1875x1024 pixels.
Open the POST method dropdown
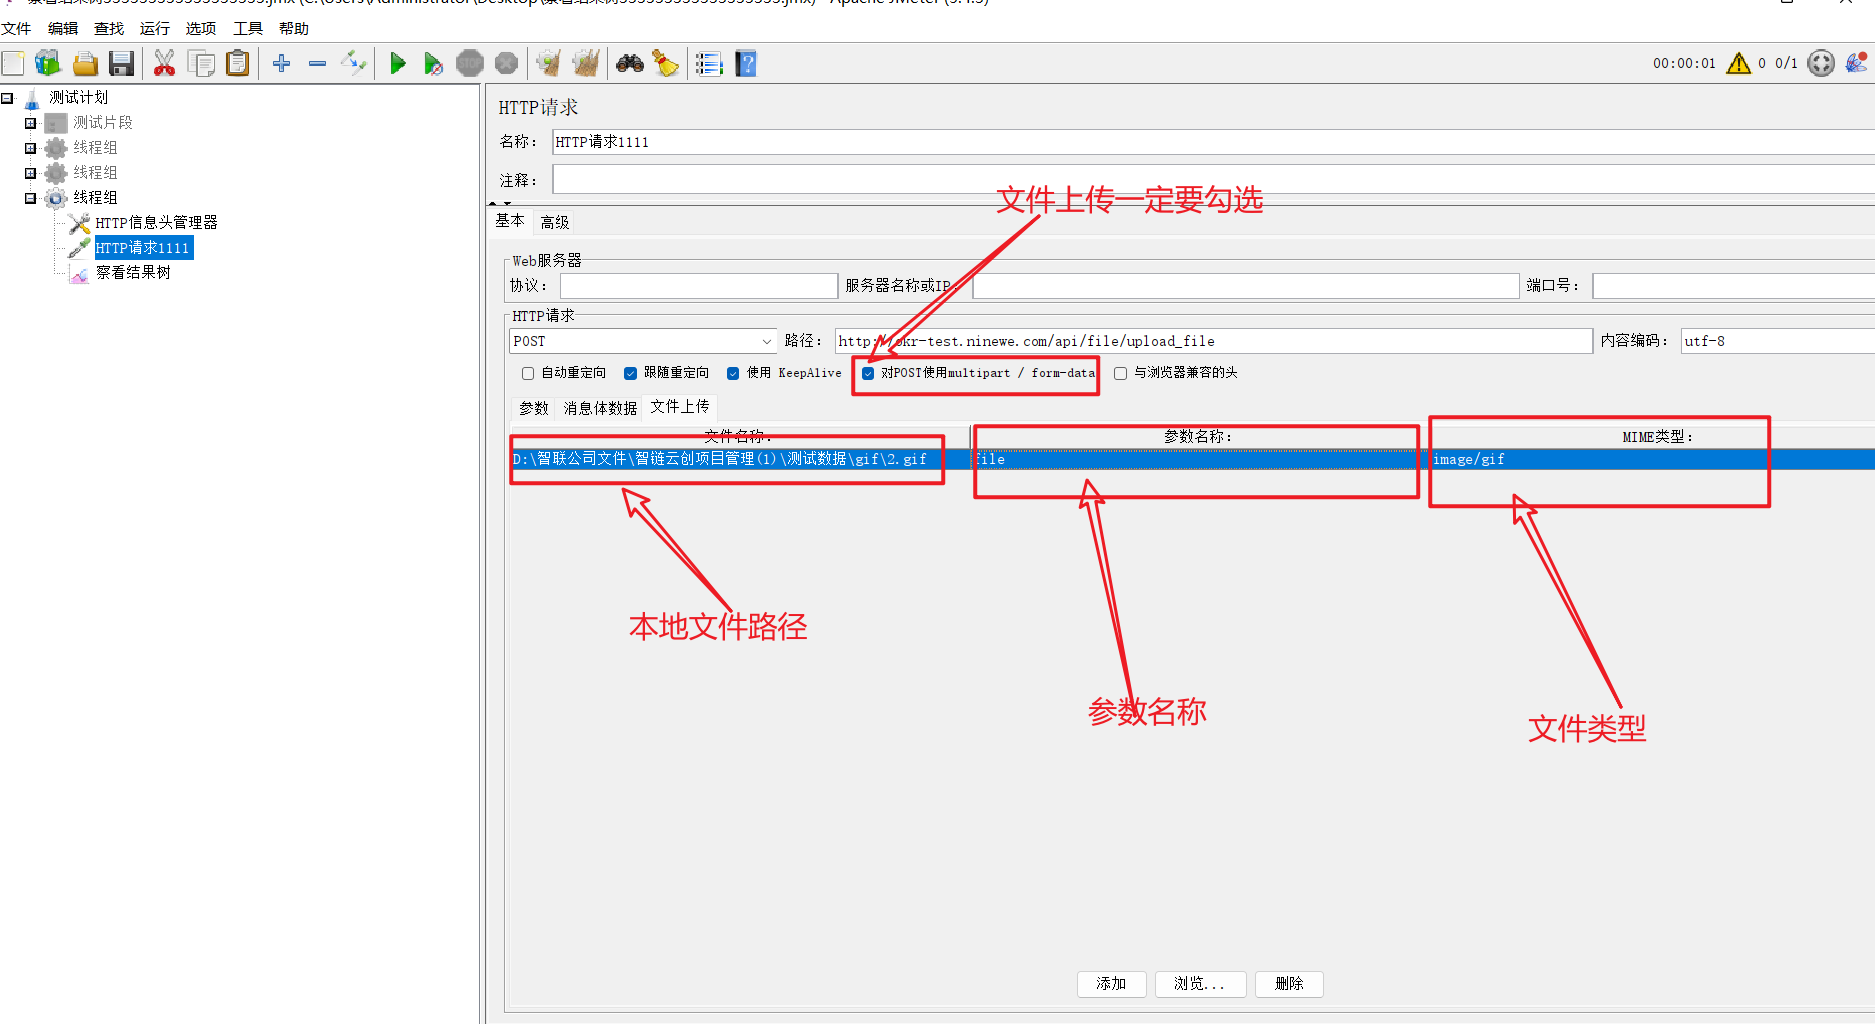pos(766,340)
